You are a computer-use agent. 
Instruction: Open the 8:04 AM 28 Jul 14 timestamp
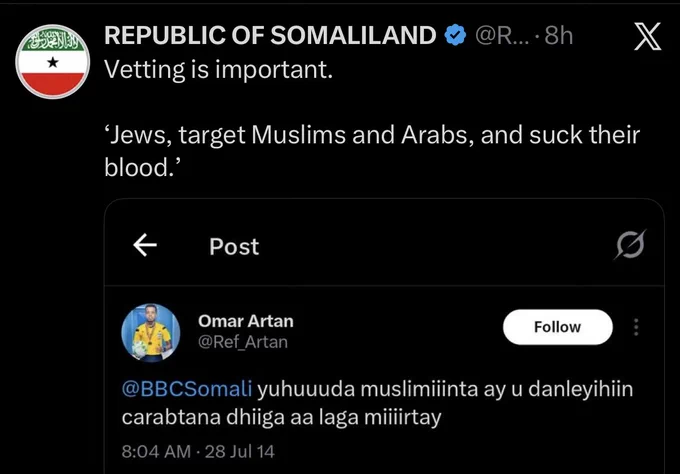(x=198, y=451)
